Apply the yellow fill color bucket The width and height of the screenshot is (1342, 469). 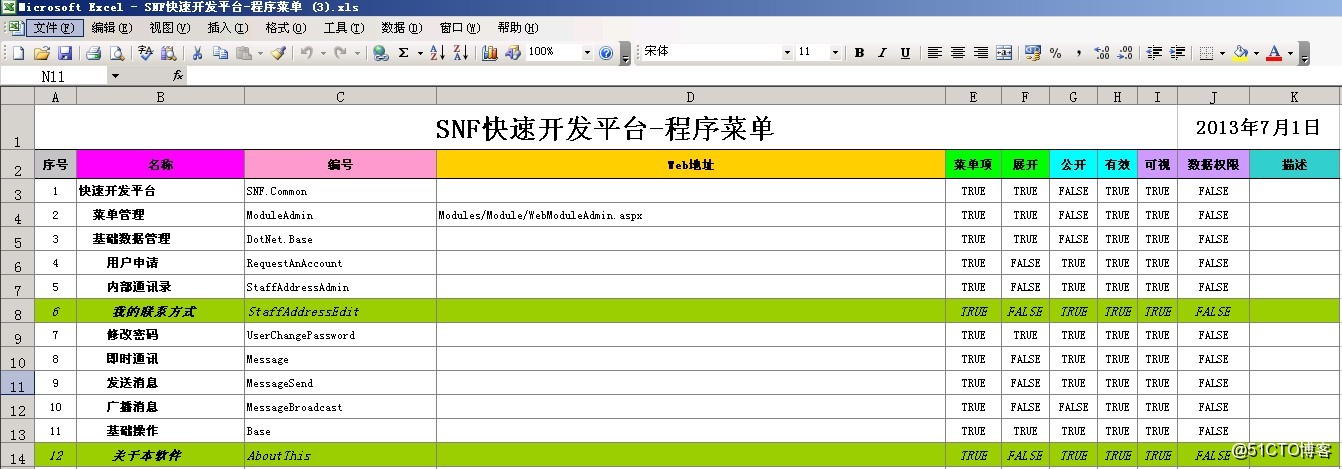(x=1241, y=53)
